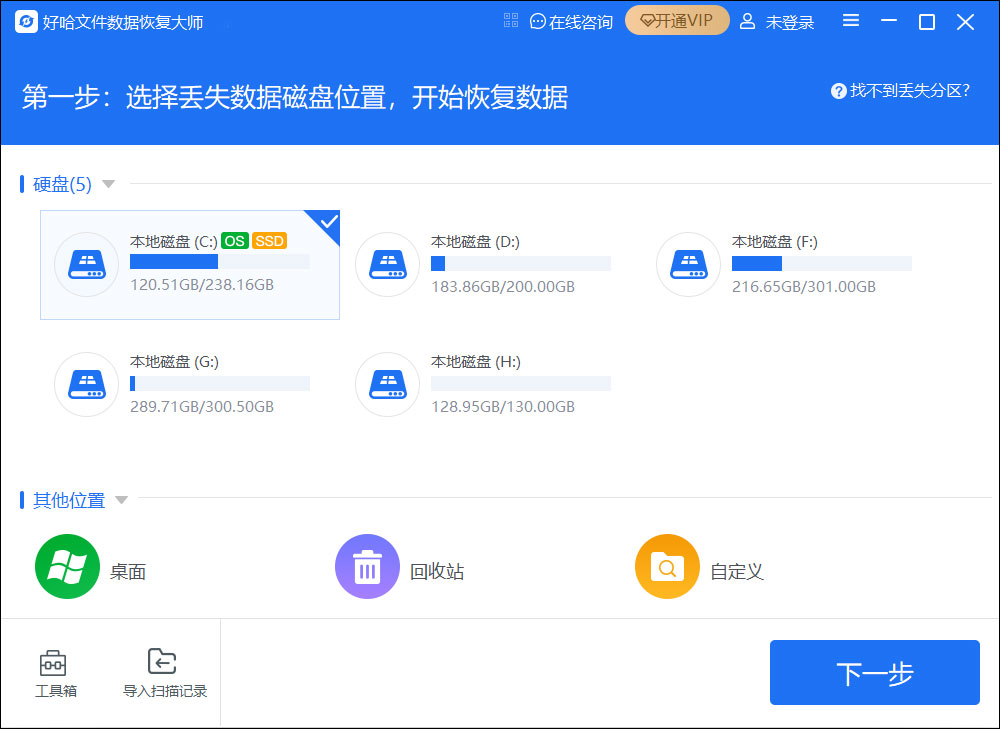Click the drive icon for 本地磁盘 (F:)
The width and height of the screenshot is (1000, 729).
click(x=688, y=264)
